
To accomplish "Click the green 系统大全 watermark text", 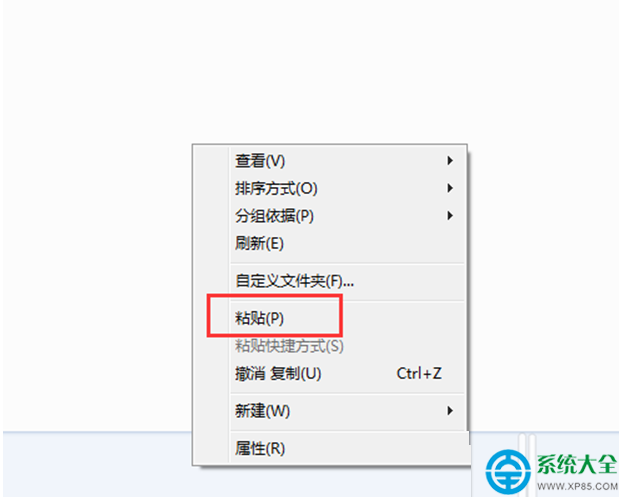I will (x=576, y=465).
